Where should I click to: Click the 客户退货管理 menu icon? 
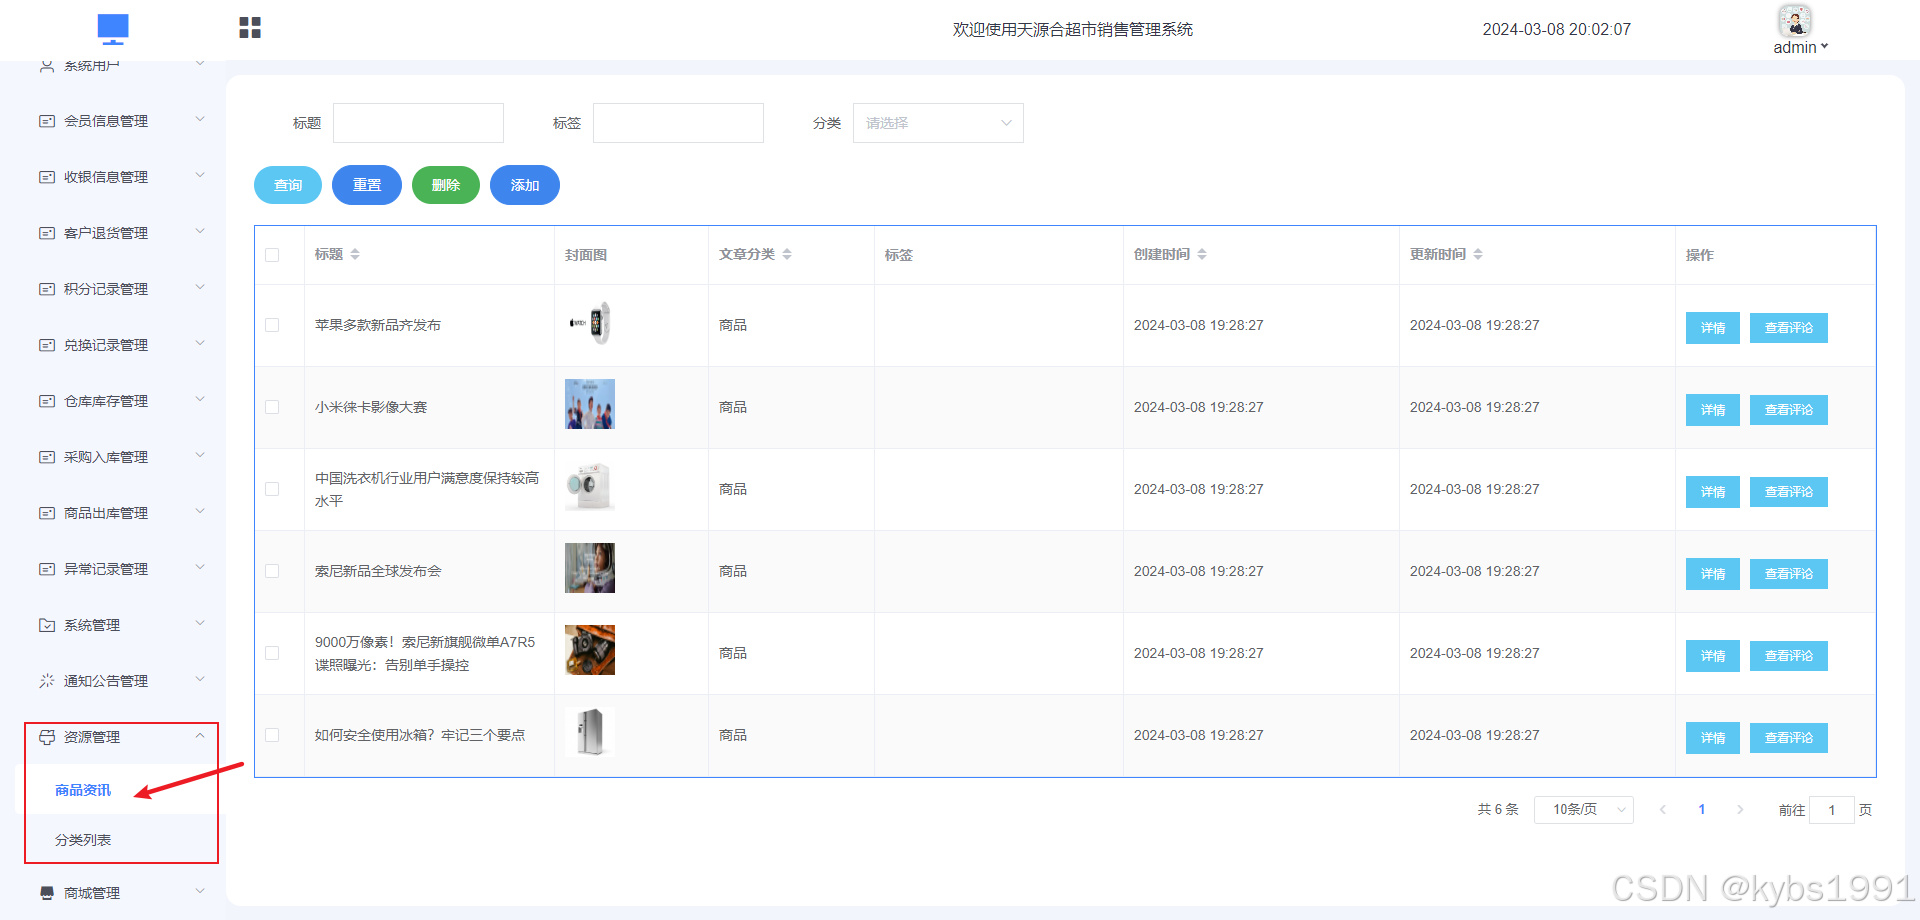[47, 233]
